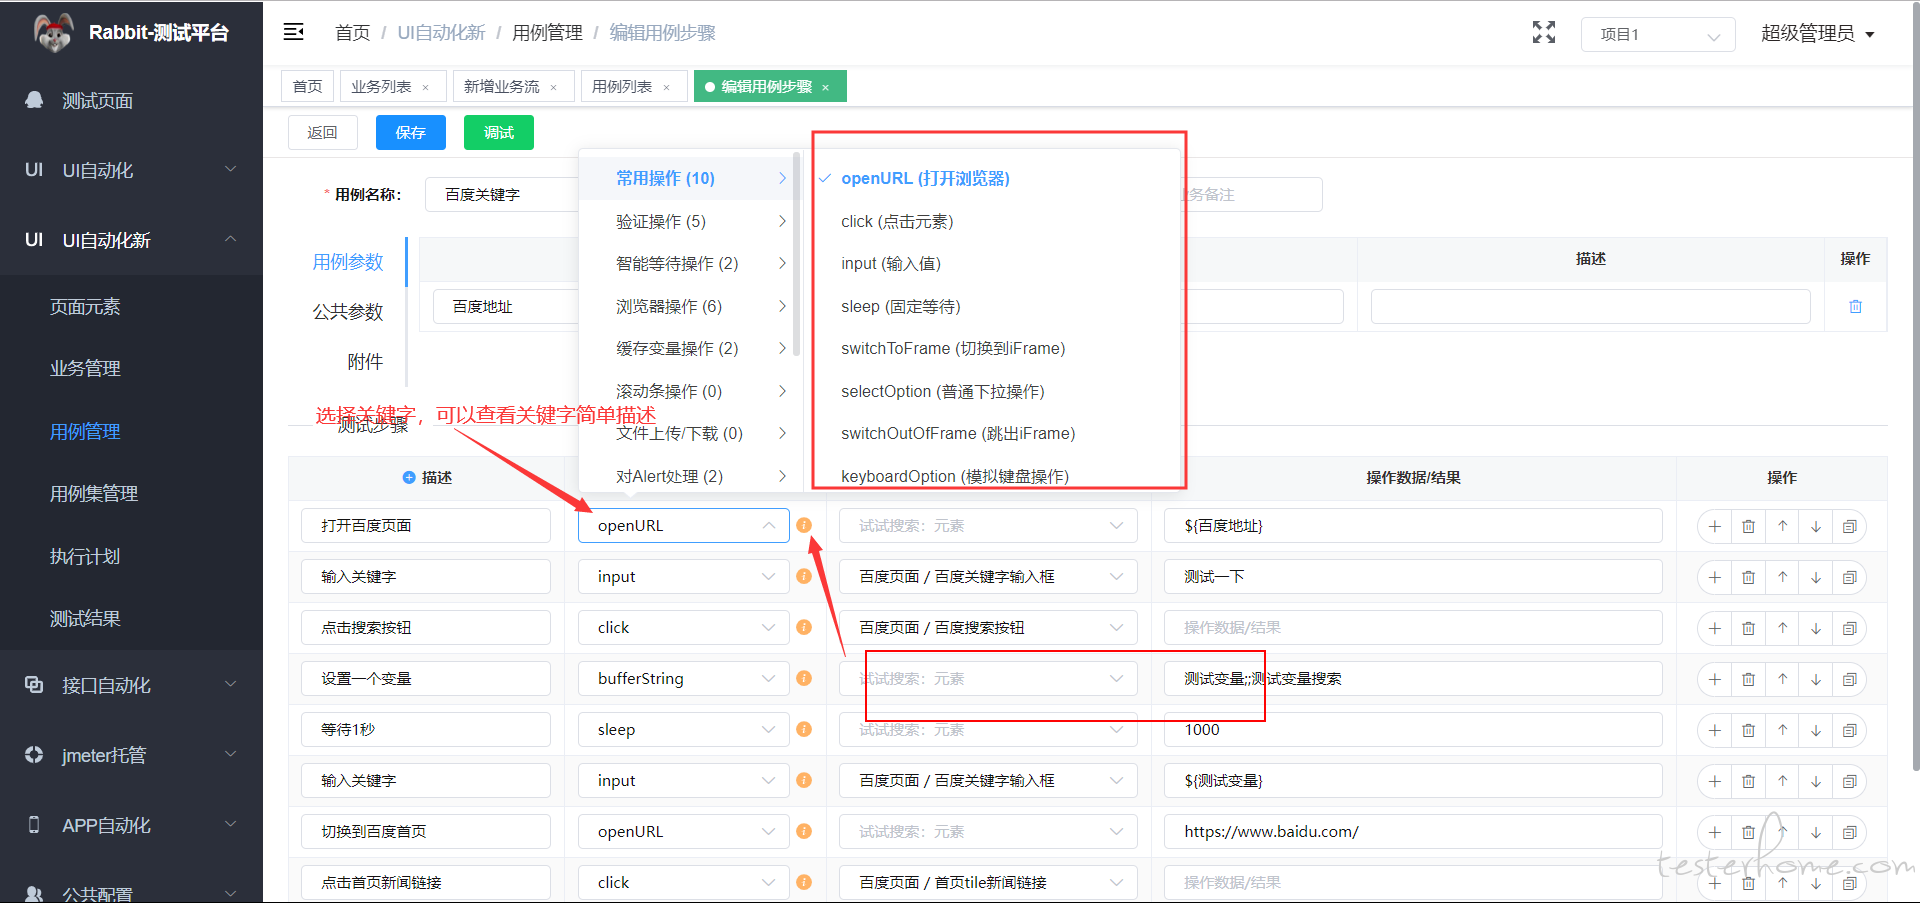
Task: Click the info icon next to openURL keyword
Action: click(804, 525)
